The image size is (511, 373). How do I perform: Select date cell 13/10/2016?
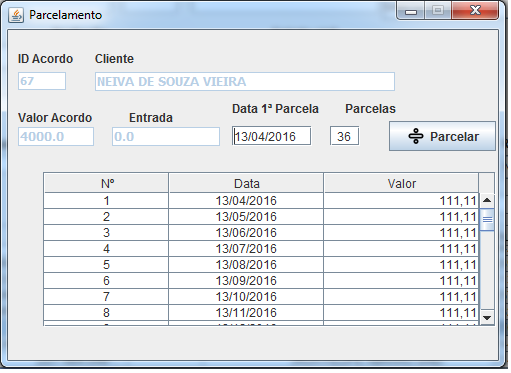coord(246,297)
